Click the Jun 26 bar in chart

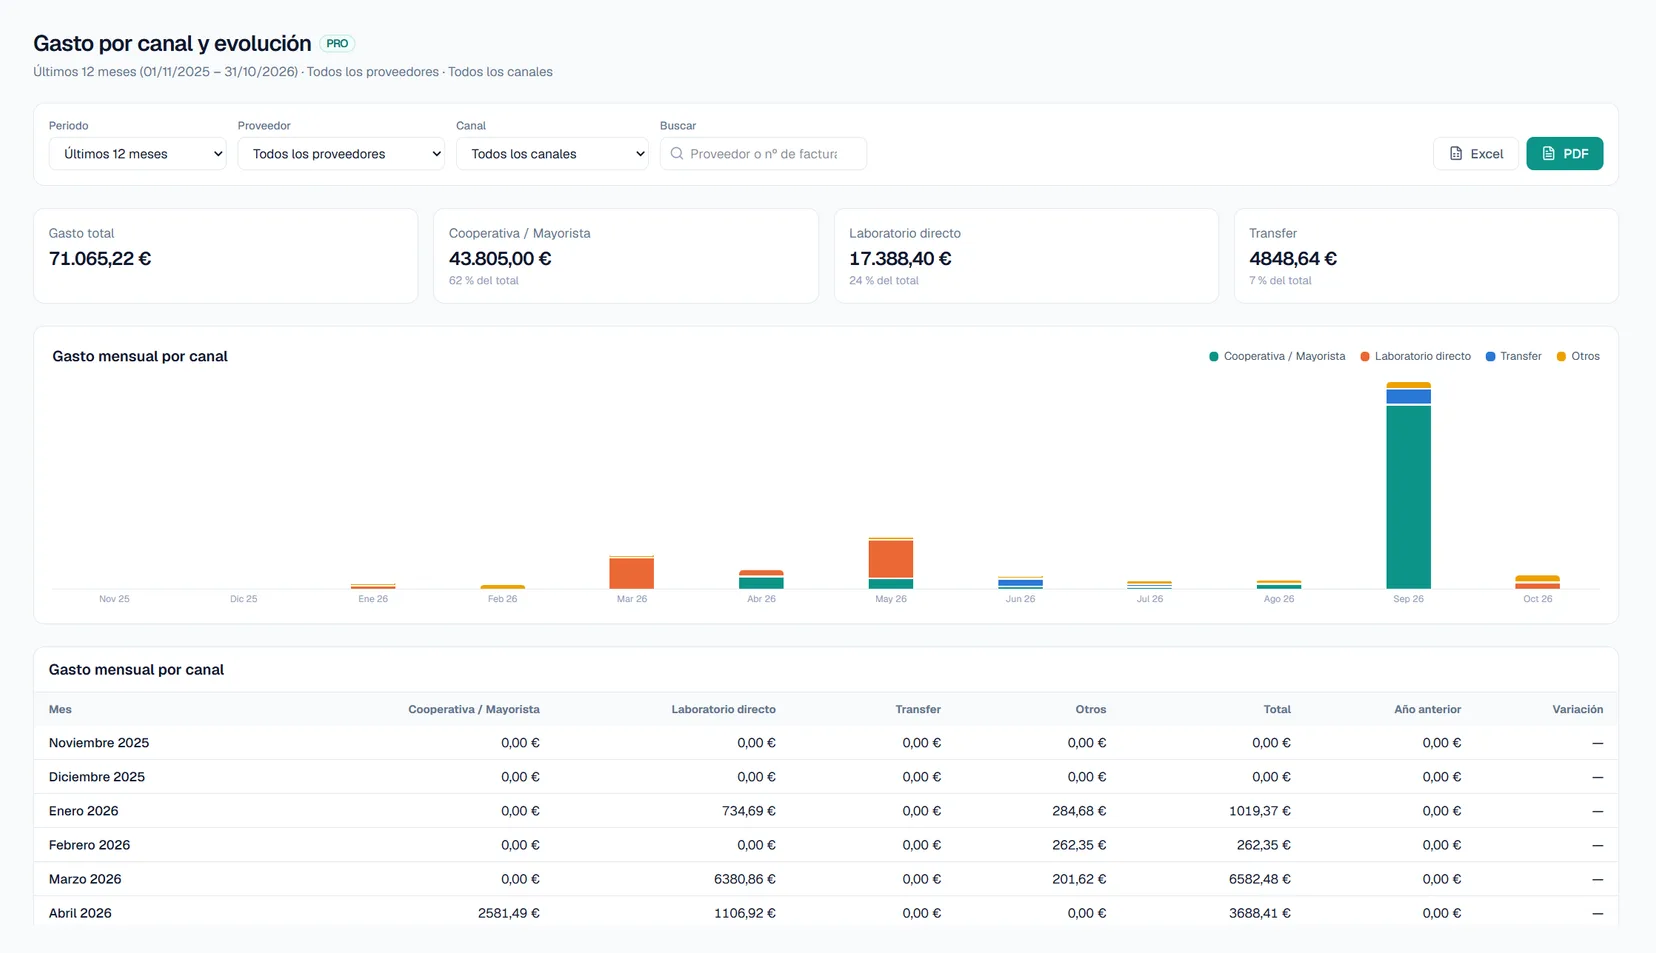(x=1020, y=583)
